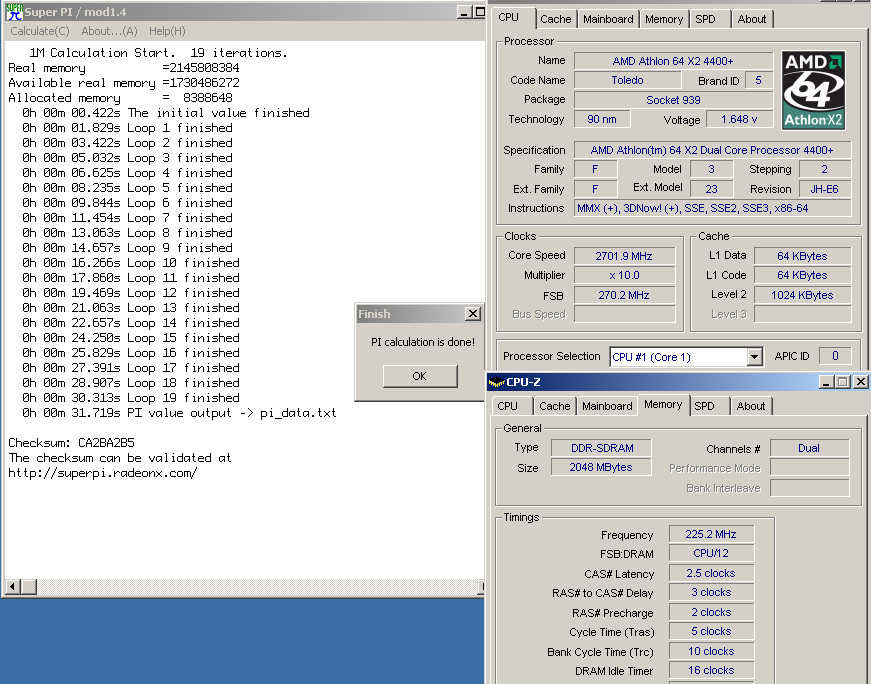Select Memory tab in lower CPU-Z window

[x=663, y=405]
